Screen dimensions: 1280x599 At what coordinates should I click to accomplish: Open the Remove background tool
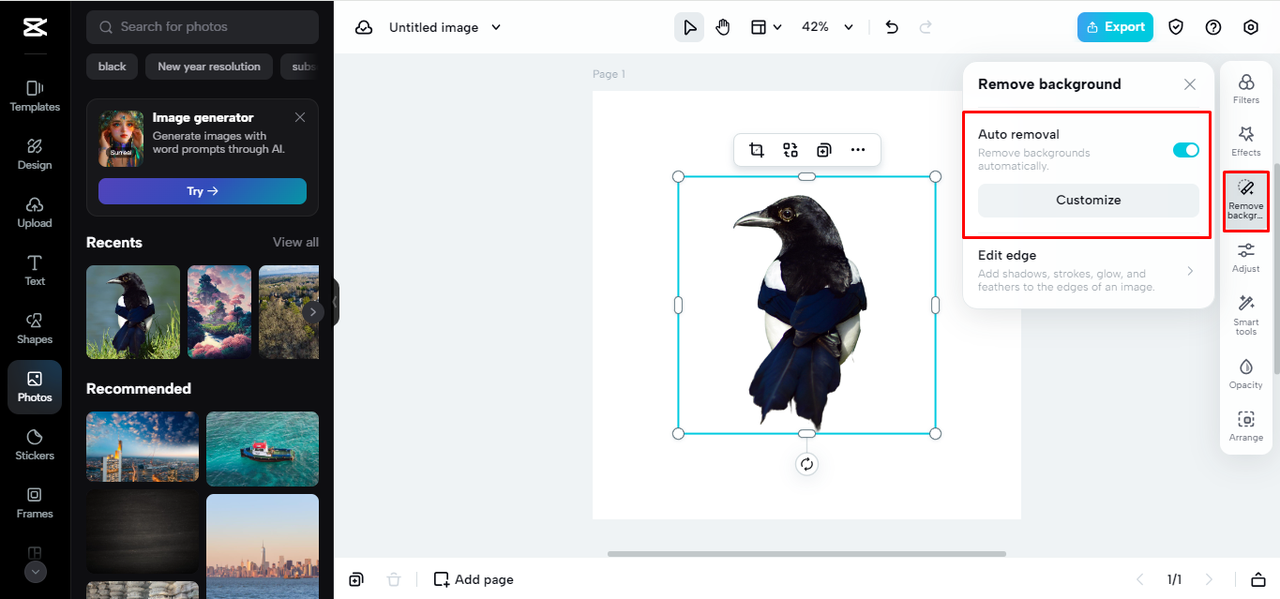(x=1246, y=201)
